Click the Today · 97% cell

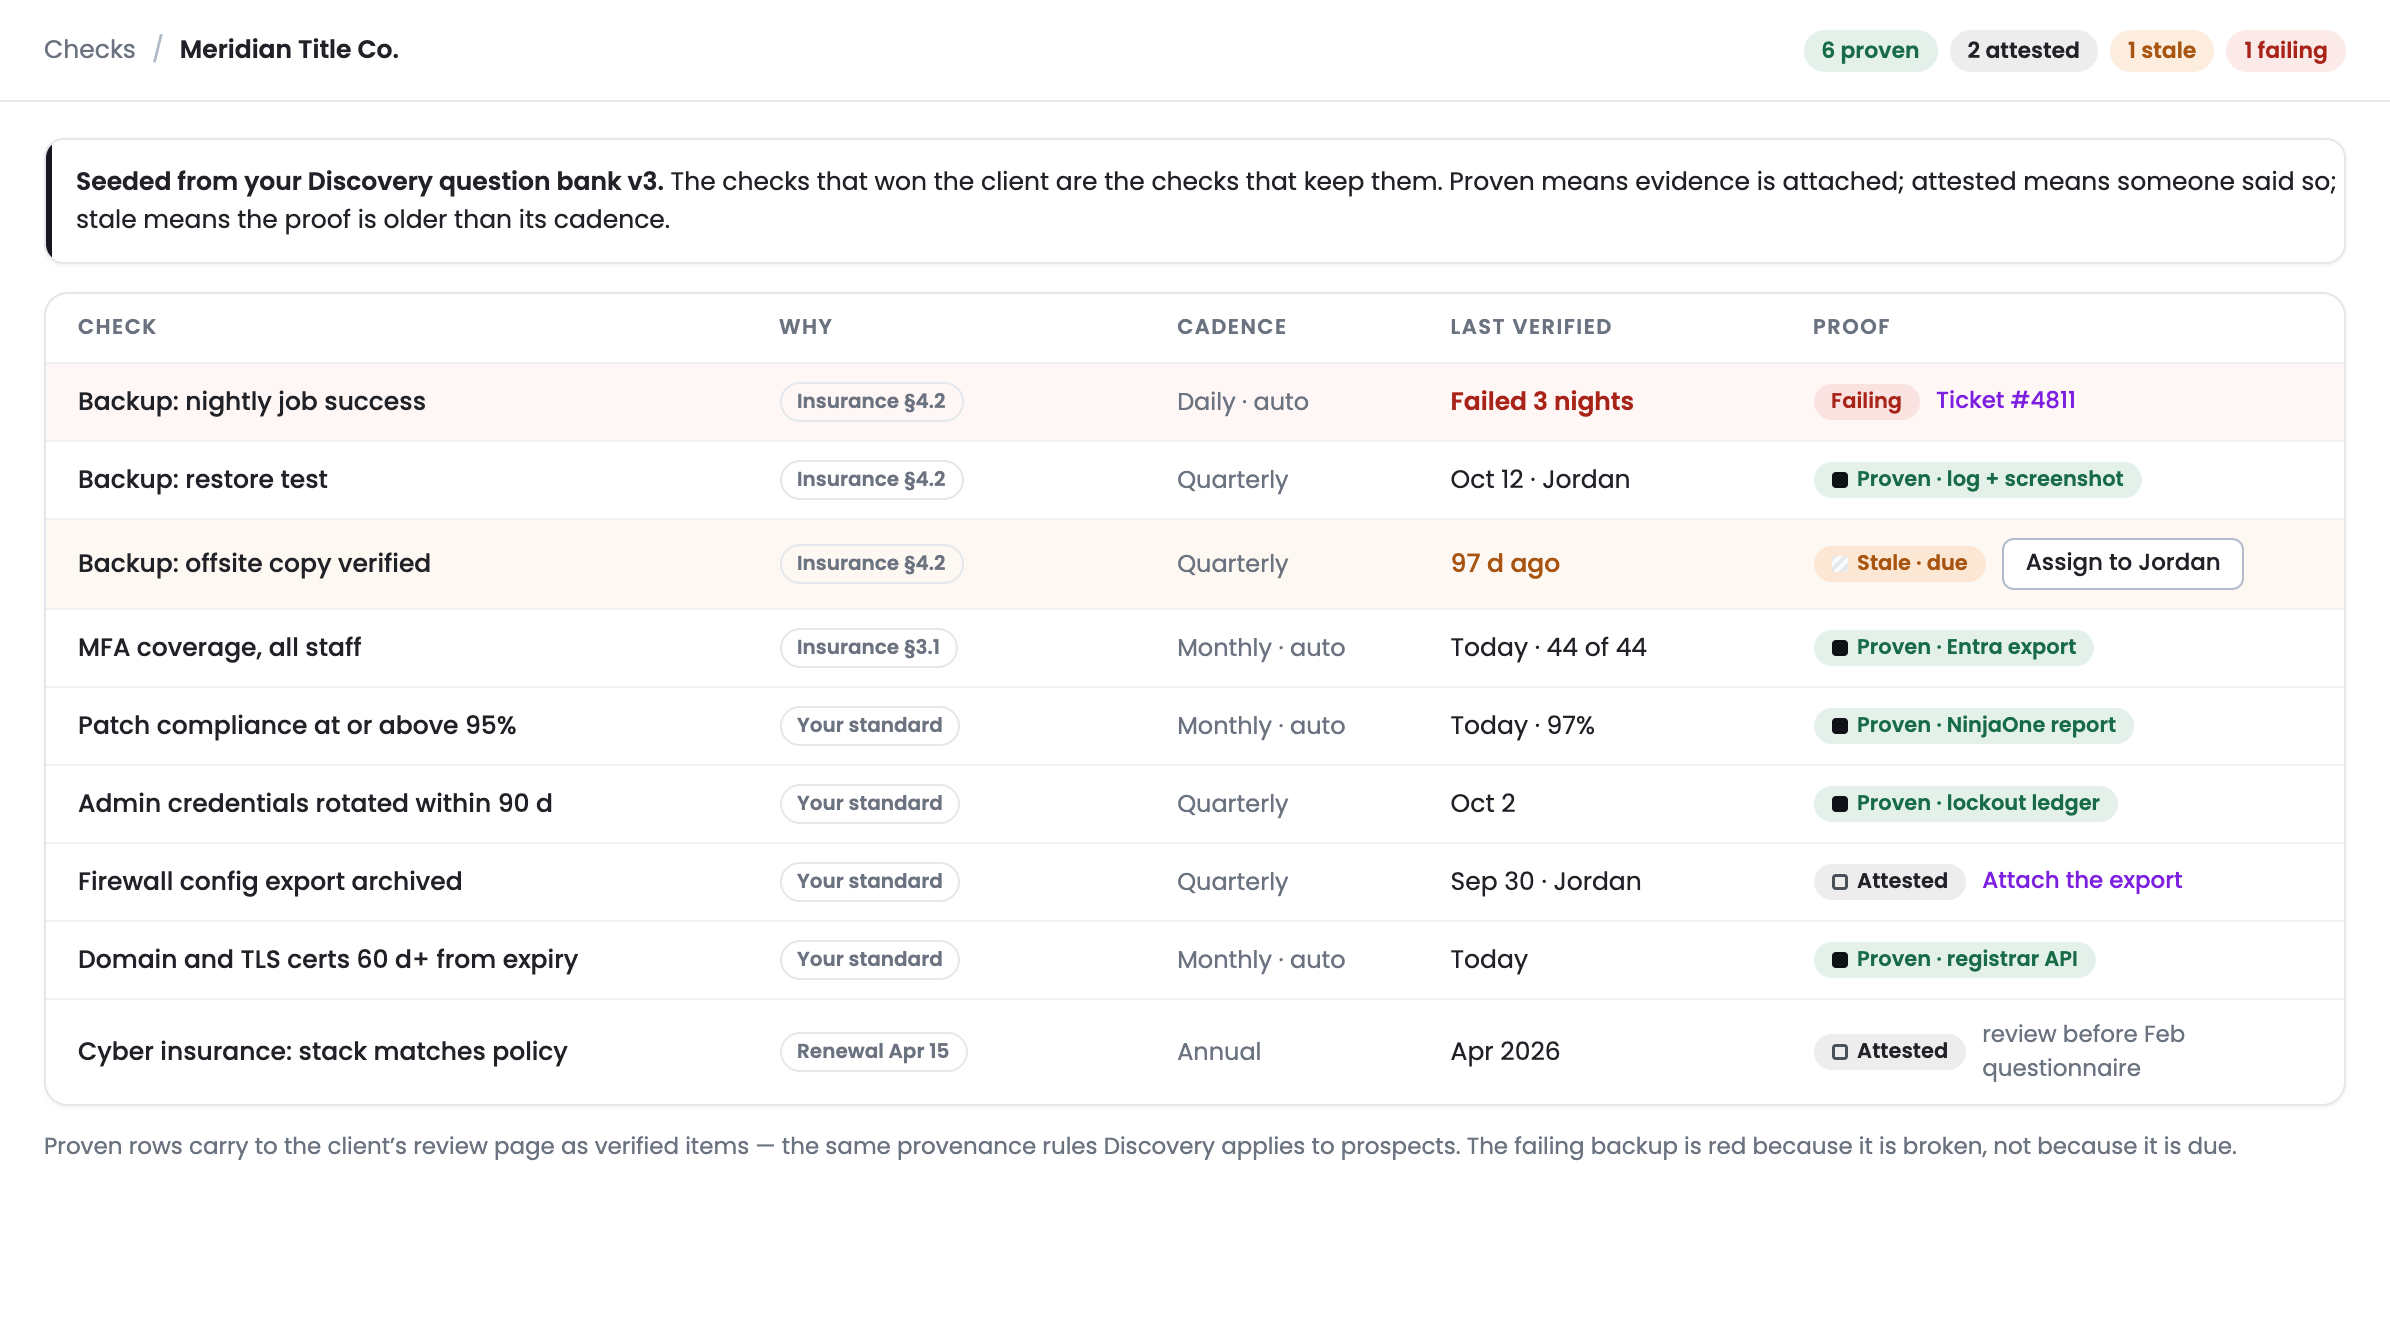[1522, 725]
